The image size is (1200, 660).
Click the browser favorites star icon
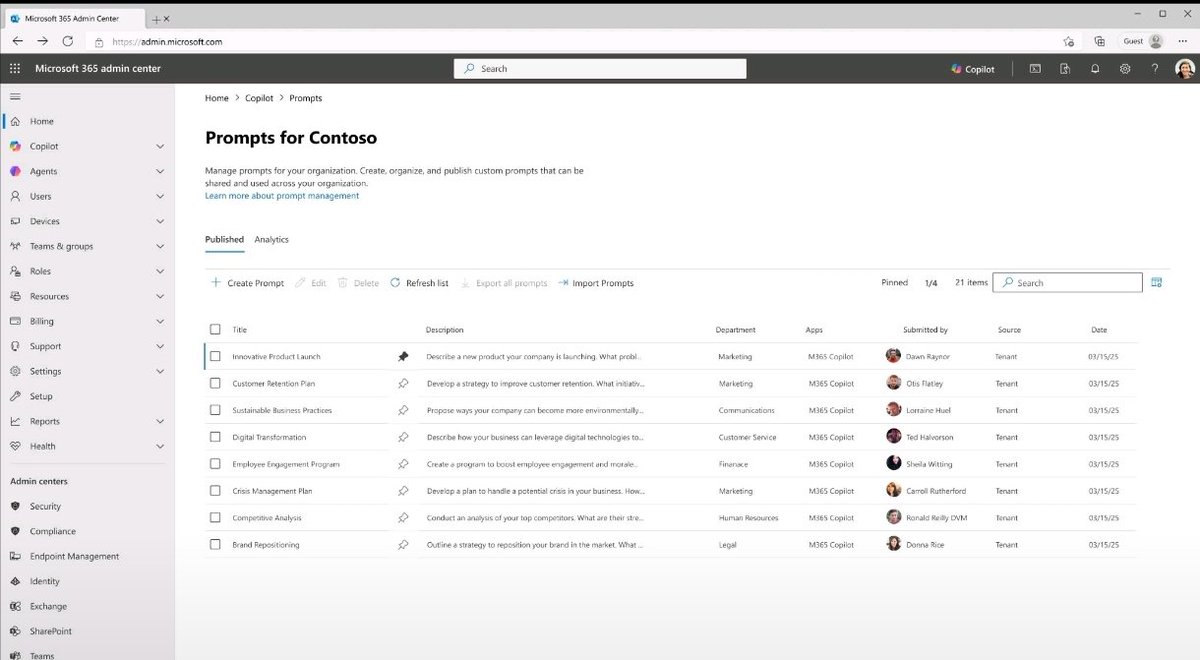pyautogui.click(x=1069, y=41)
